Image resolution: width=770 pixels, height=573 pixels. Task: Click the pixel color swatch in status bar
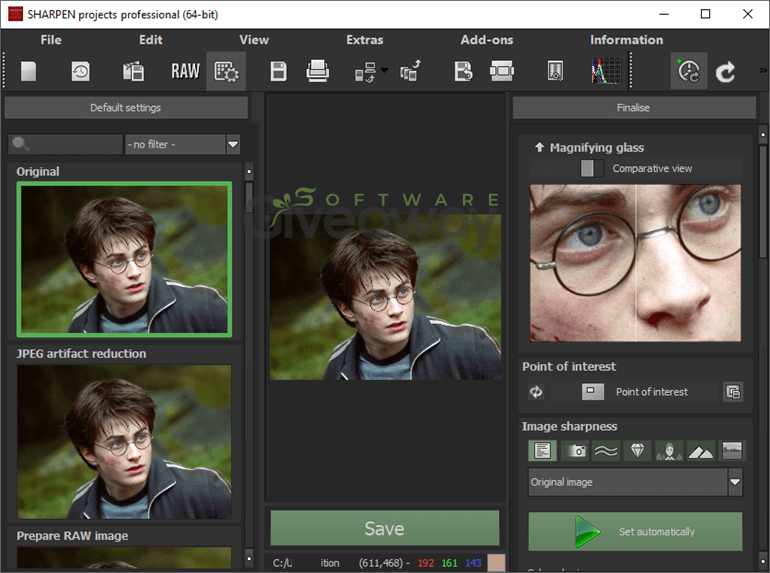coord(496,563)
